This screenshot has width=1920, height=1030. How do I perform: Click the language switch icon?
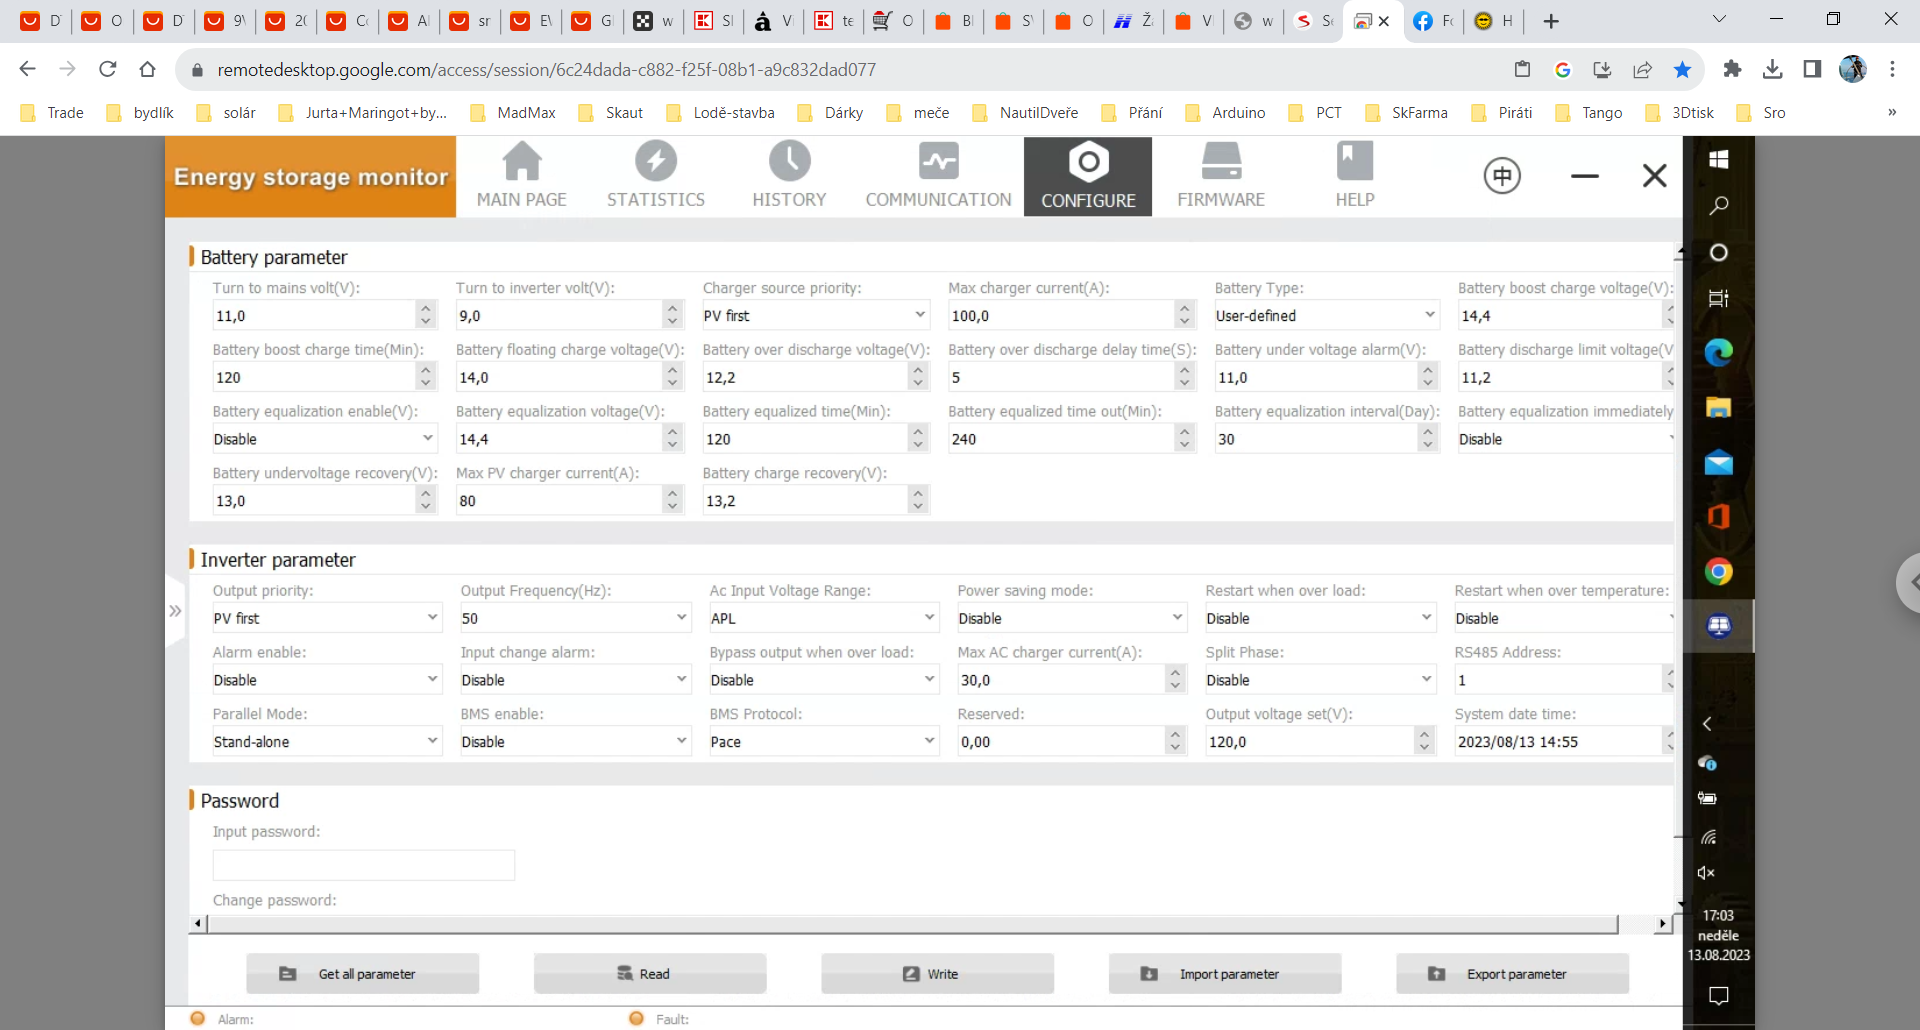[x=1502, y=176]
